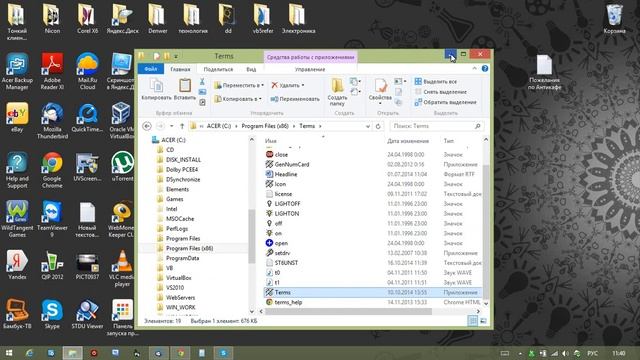Click Переименовать rename button
Viewport: 640px width, 360px height.
295,99
